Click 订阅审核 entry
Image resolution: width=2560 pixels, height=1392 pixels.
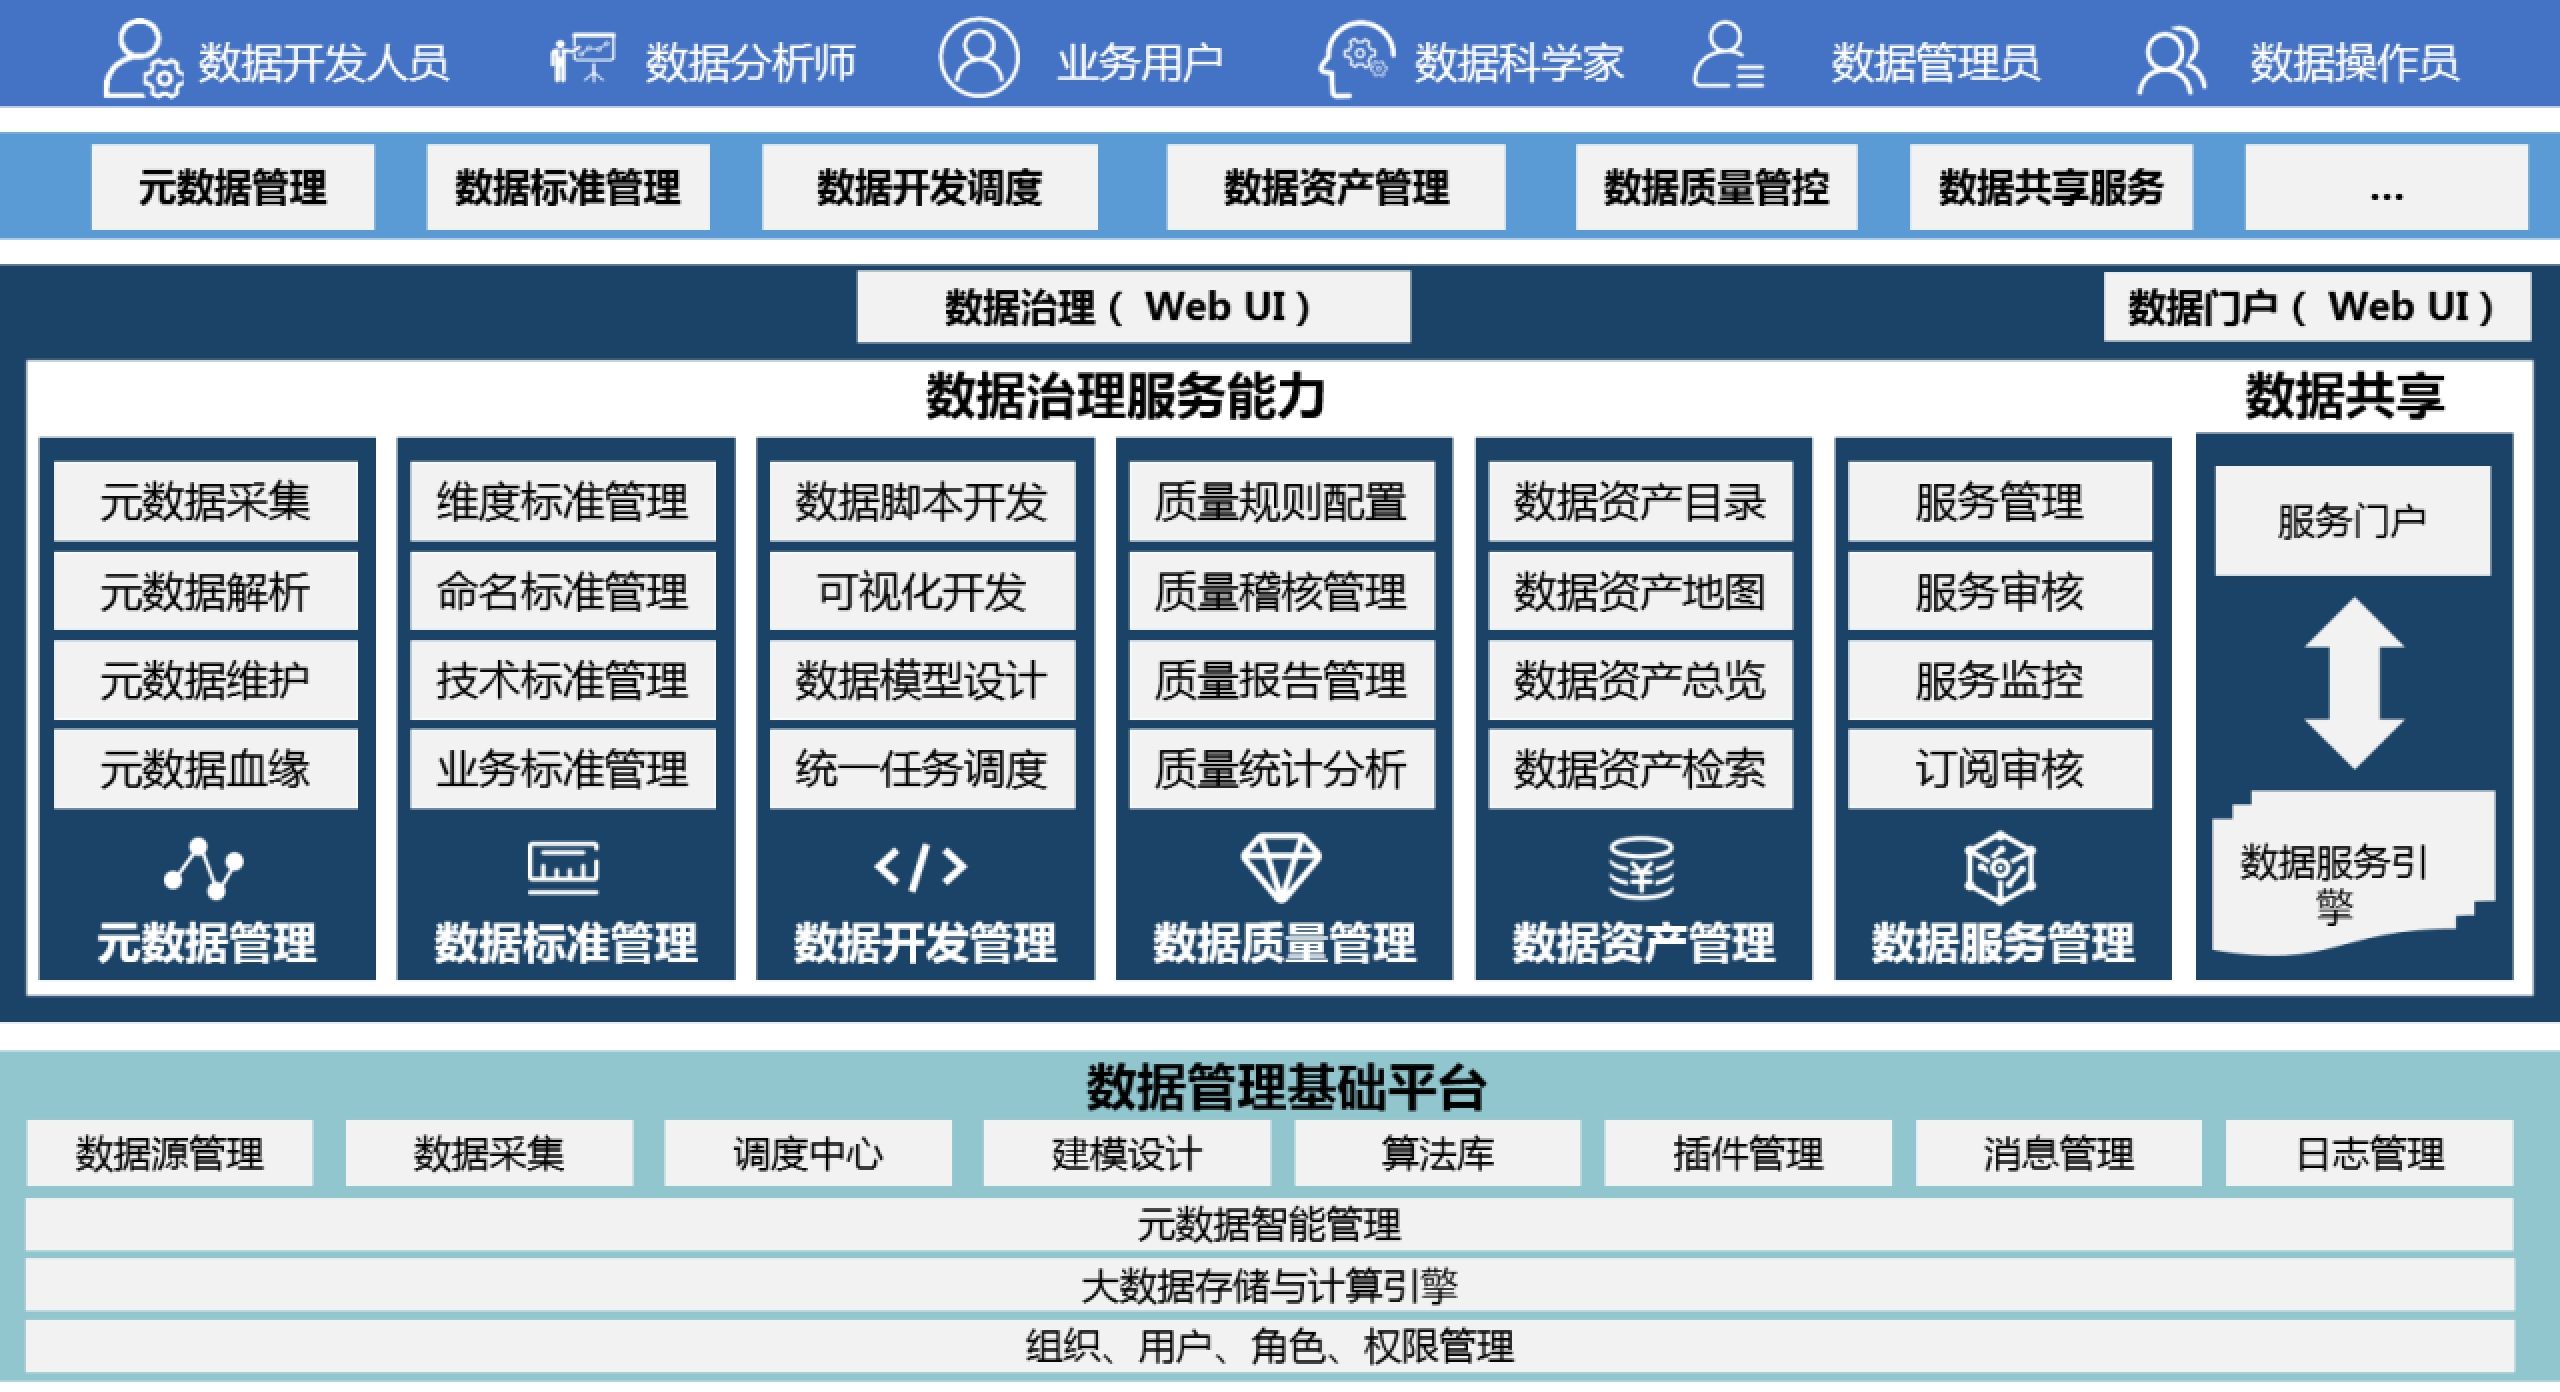click(2000, 768)
